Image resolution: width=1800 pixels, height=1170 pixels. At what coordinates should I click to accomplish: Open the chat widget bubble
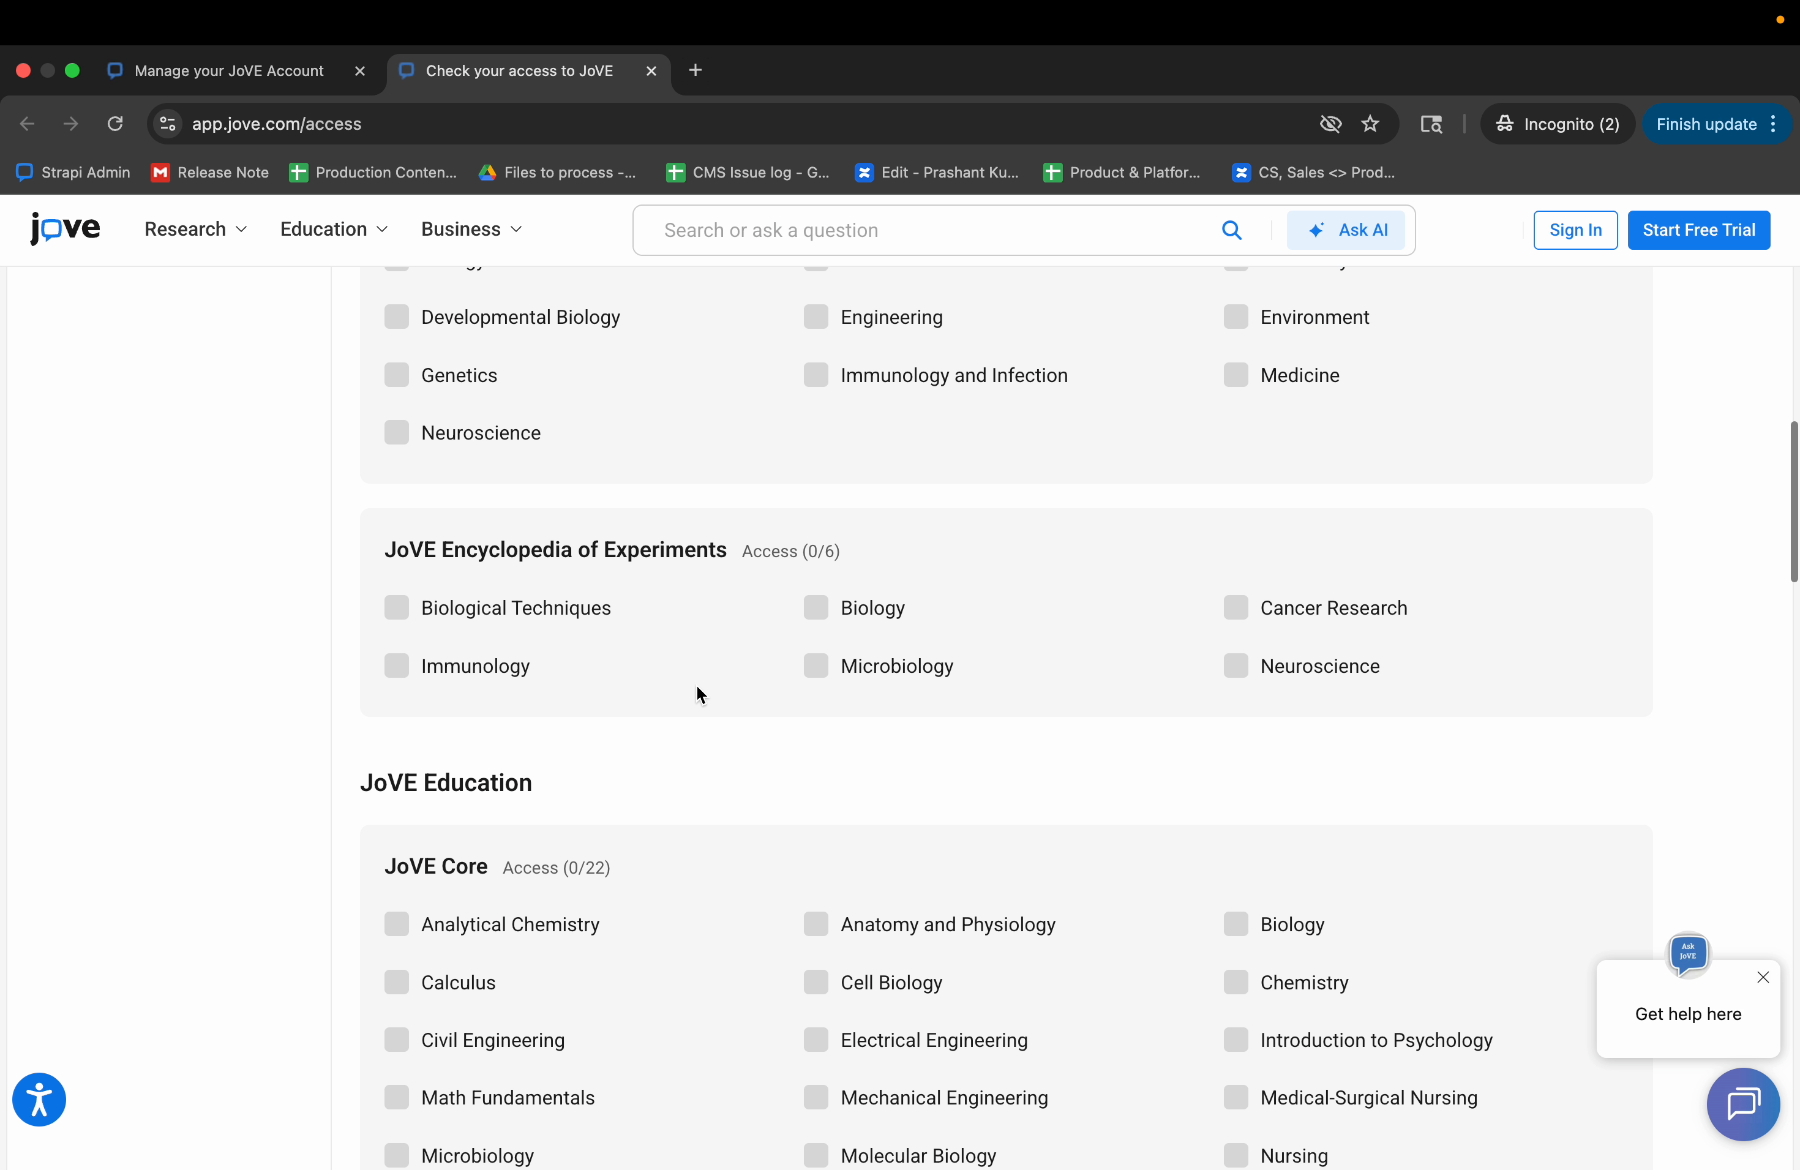point(1742,1104)
